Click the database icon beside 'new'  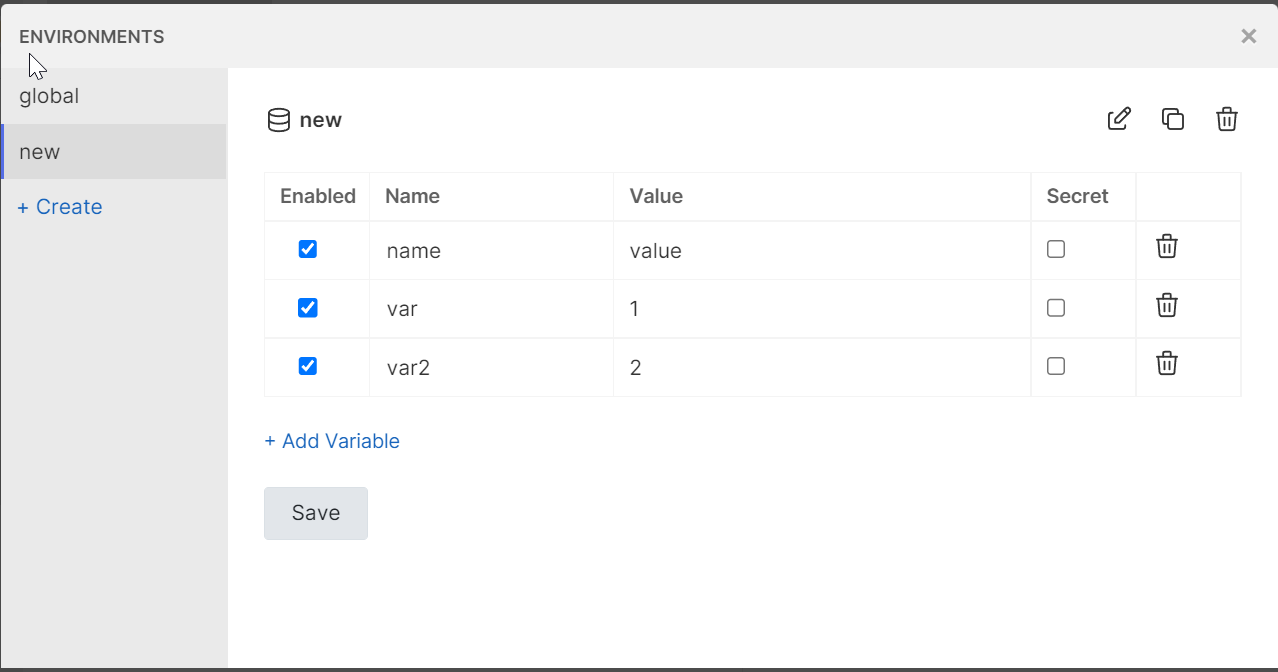(277, 119)
